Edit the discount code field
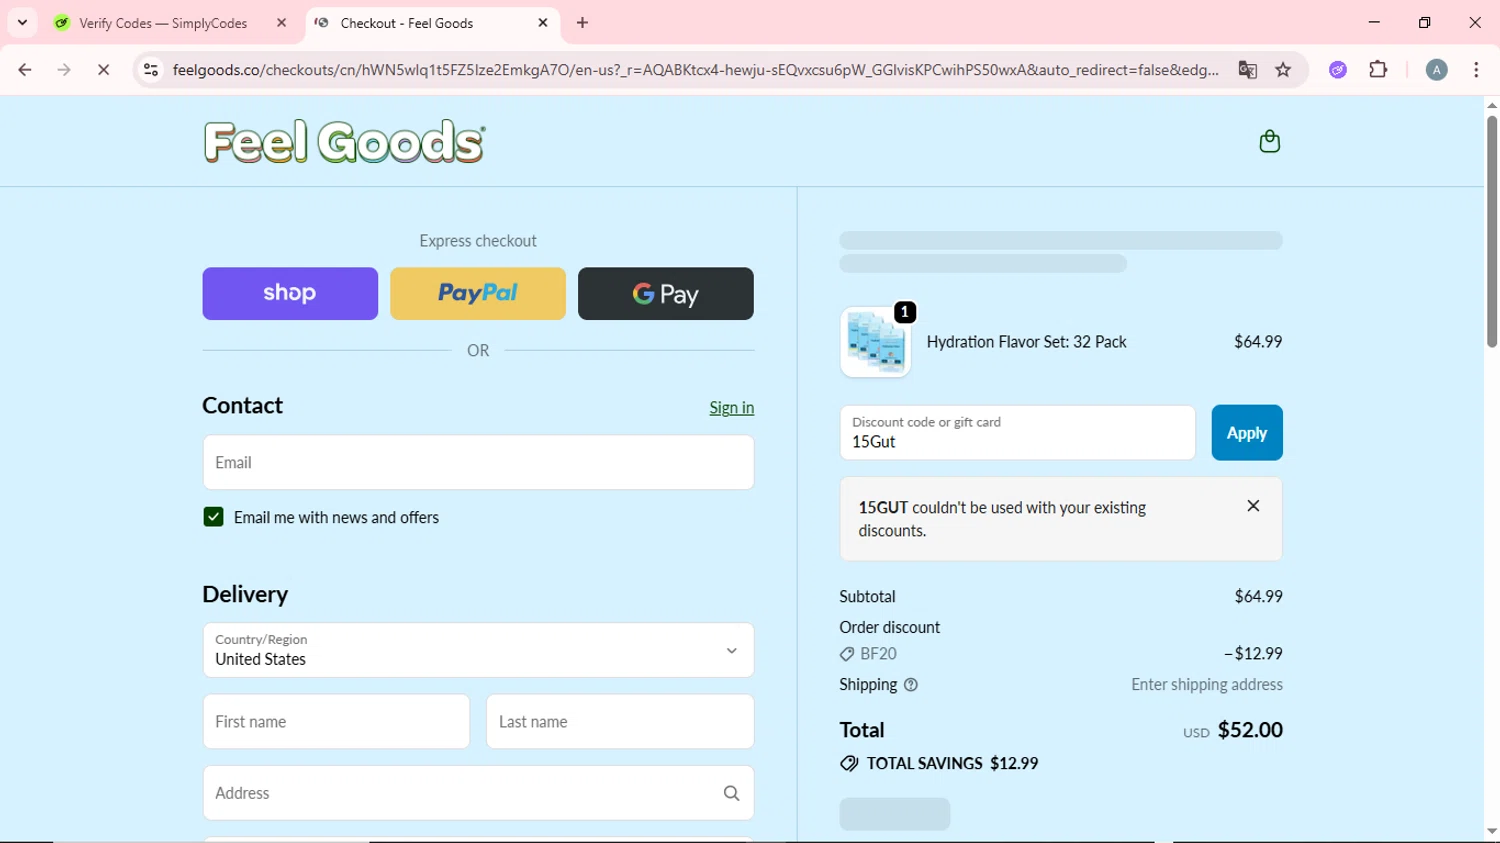Screen dimensions: 1500x843 [x=1017, y=433]
